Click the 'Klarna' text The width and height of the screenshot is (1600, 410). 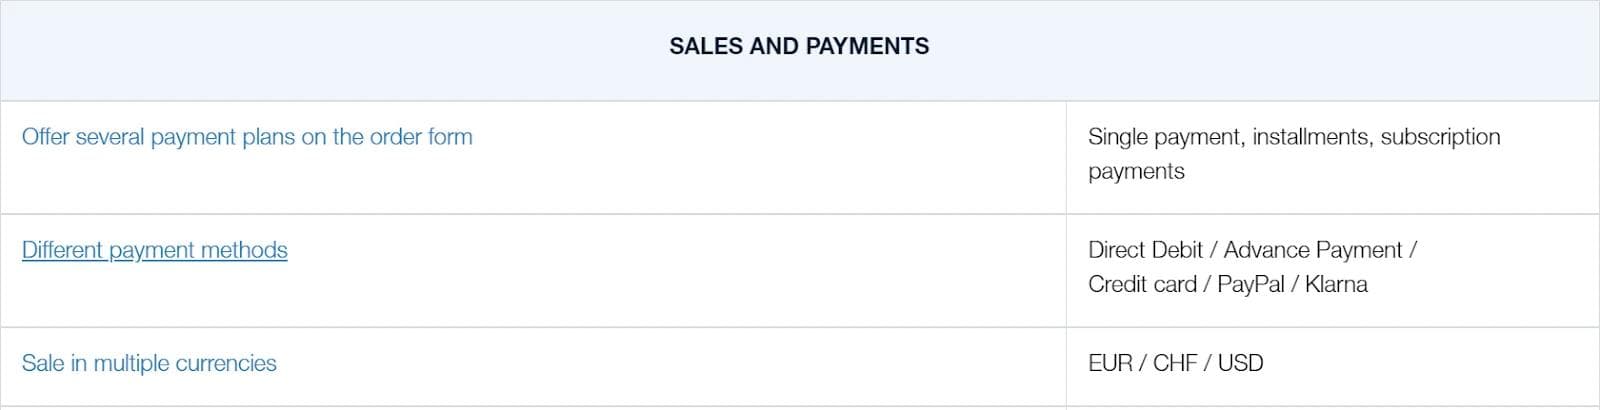[1336, 284]
